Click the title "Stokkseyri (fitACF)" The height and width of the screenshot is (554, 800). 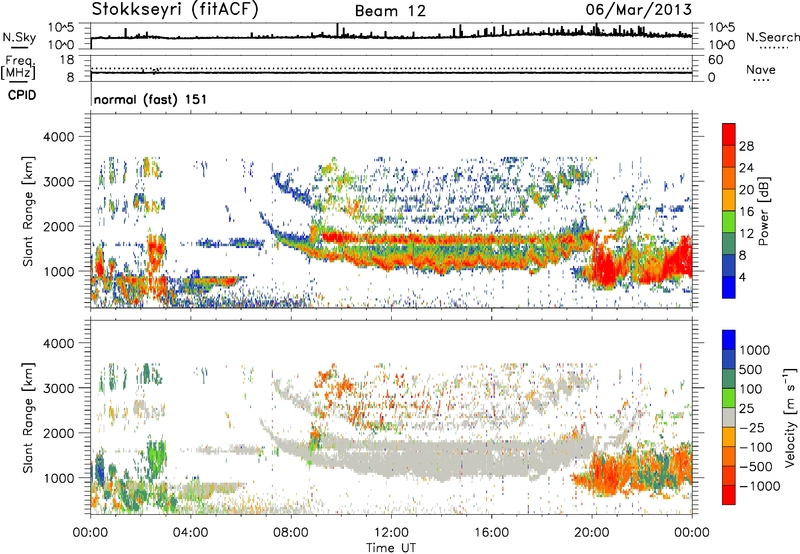pyautogui.click(x=175, y=9)
